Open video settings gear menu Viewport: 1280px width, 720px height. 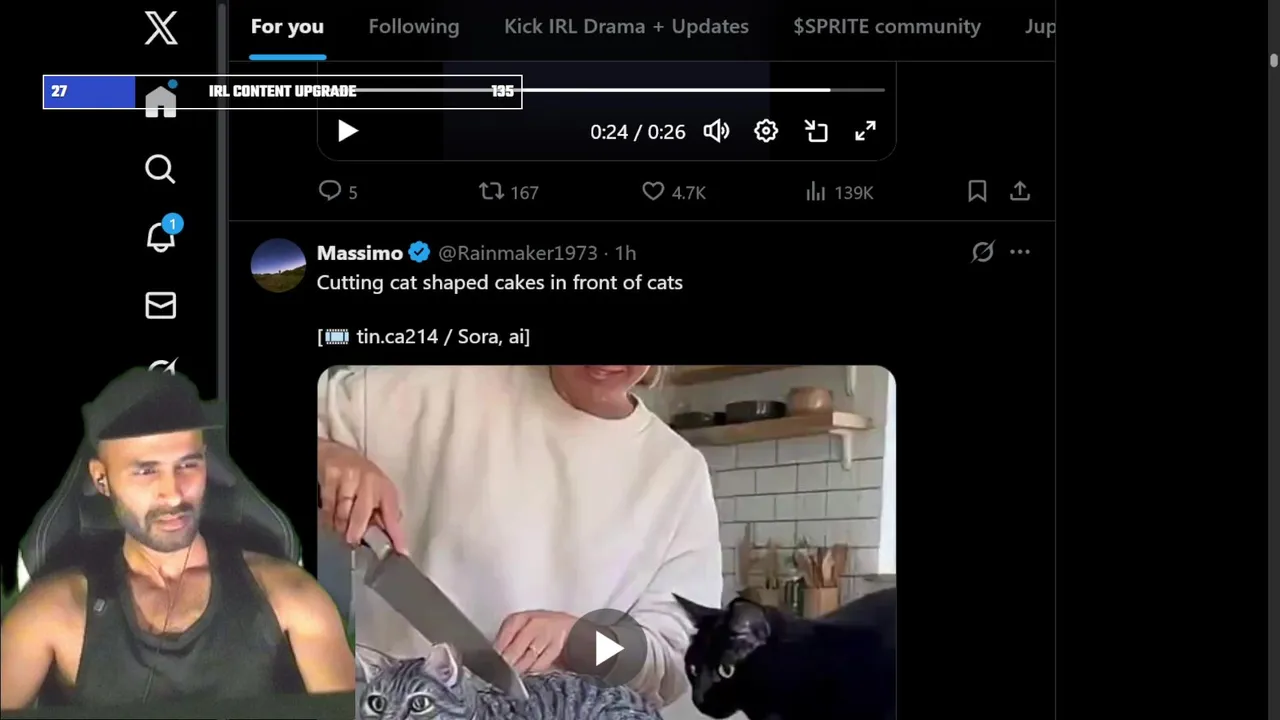coord(766,131)
